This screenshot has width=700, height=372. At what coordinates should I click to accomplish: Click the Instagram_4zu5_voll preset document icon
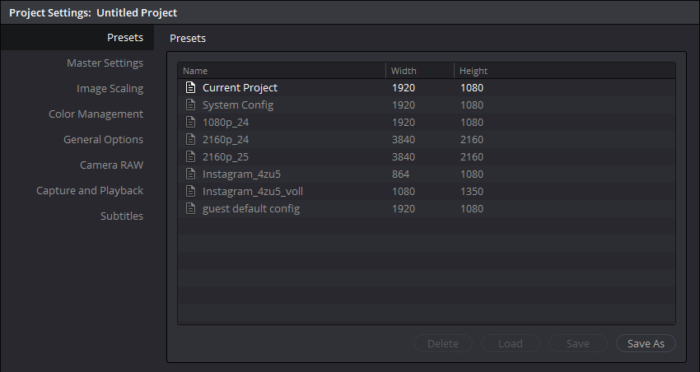pos(191,191)
